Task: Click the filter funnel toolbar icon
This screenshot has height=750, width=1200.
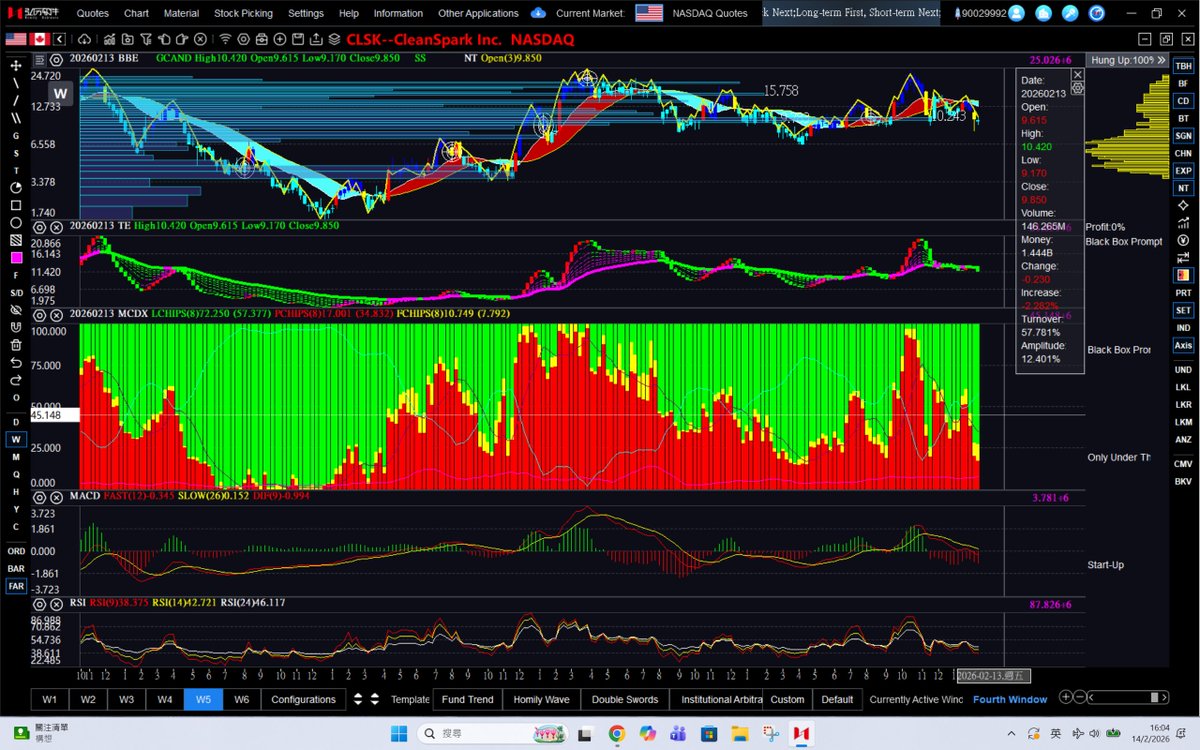Action: coord(146,39)
